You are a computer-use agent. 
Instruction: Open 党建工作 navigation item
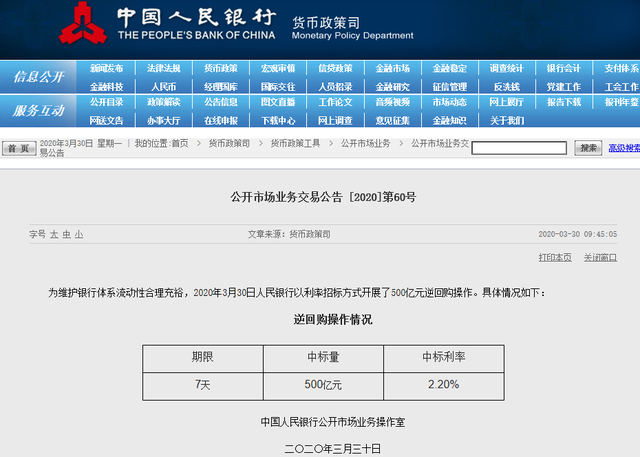tap(564, 87)
